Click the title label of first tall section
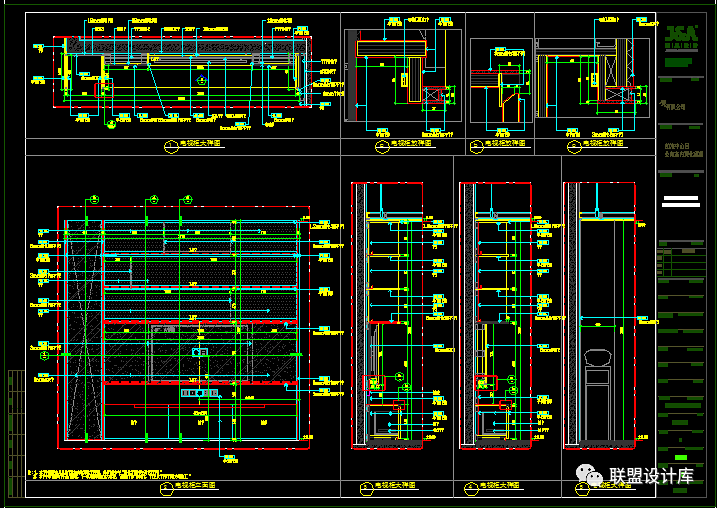The height and width of the screenshot is (508, 717). pyautogui.click(x=395, y=485)
